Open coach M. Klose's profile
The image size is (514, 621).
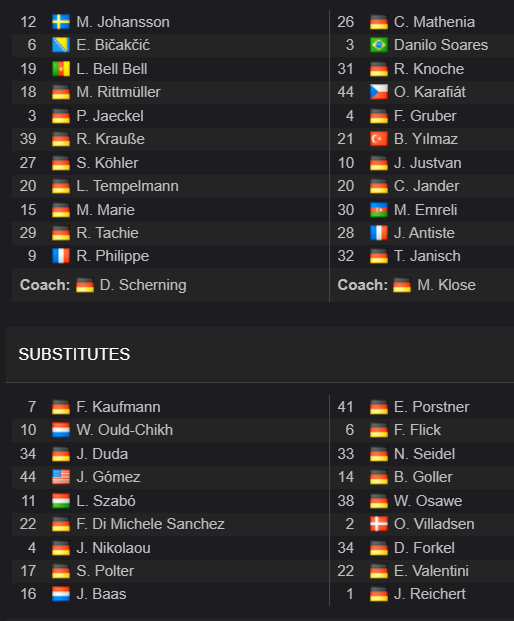(x=446, y=285)
